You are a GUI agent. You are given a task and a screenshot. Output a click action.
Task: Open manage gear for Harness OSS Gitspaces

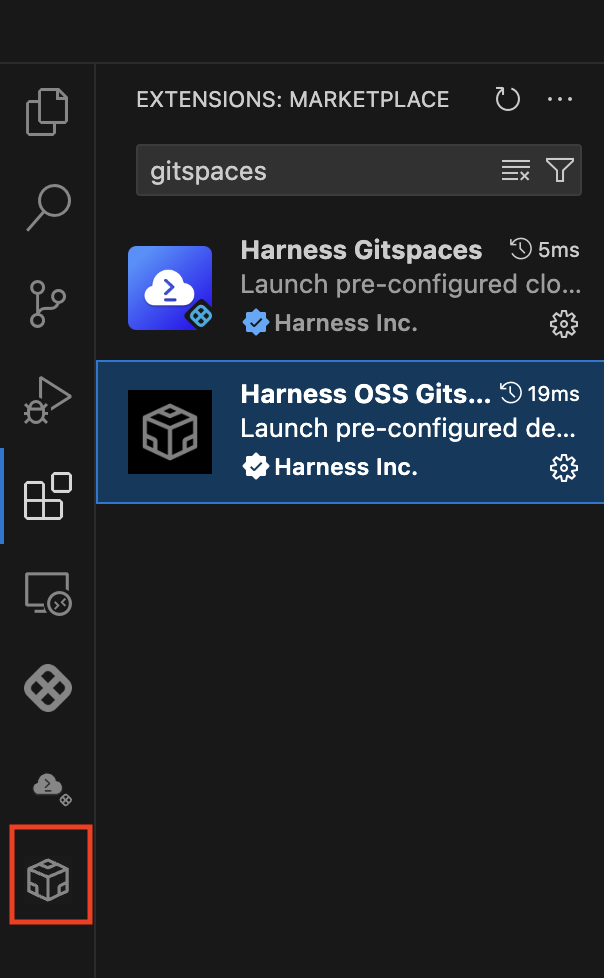pyautogui.click(x=564, y=468)
